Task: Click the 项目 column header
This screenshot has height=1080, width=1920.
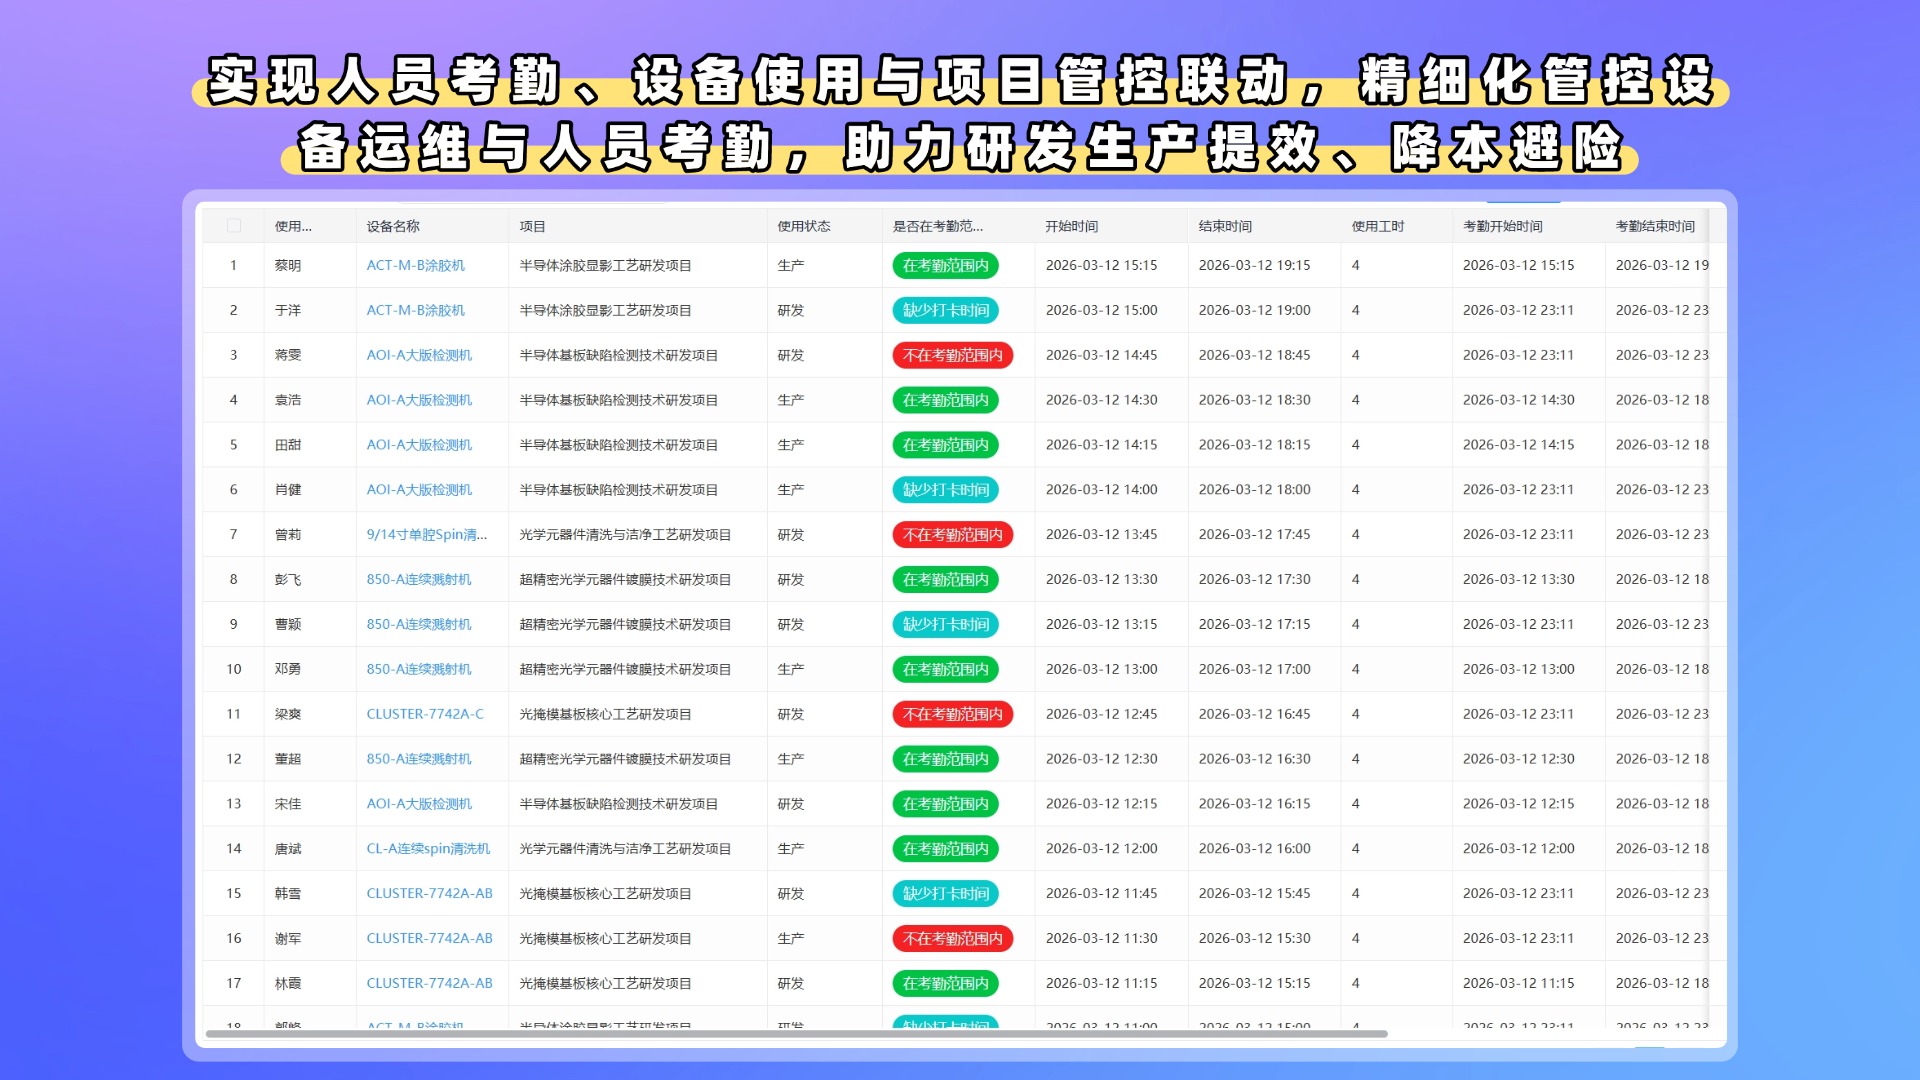Action: (x=532, y=226)
